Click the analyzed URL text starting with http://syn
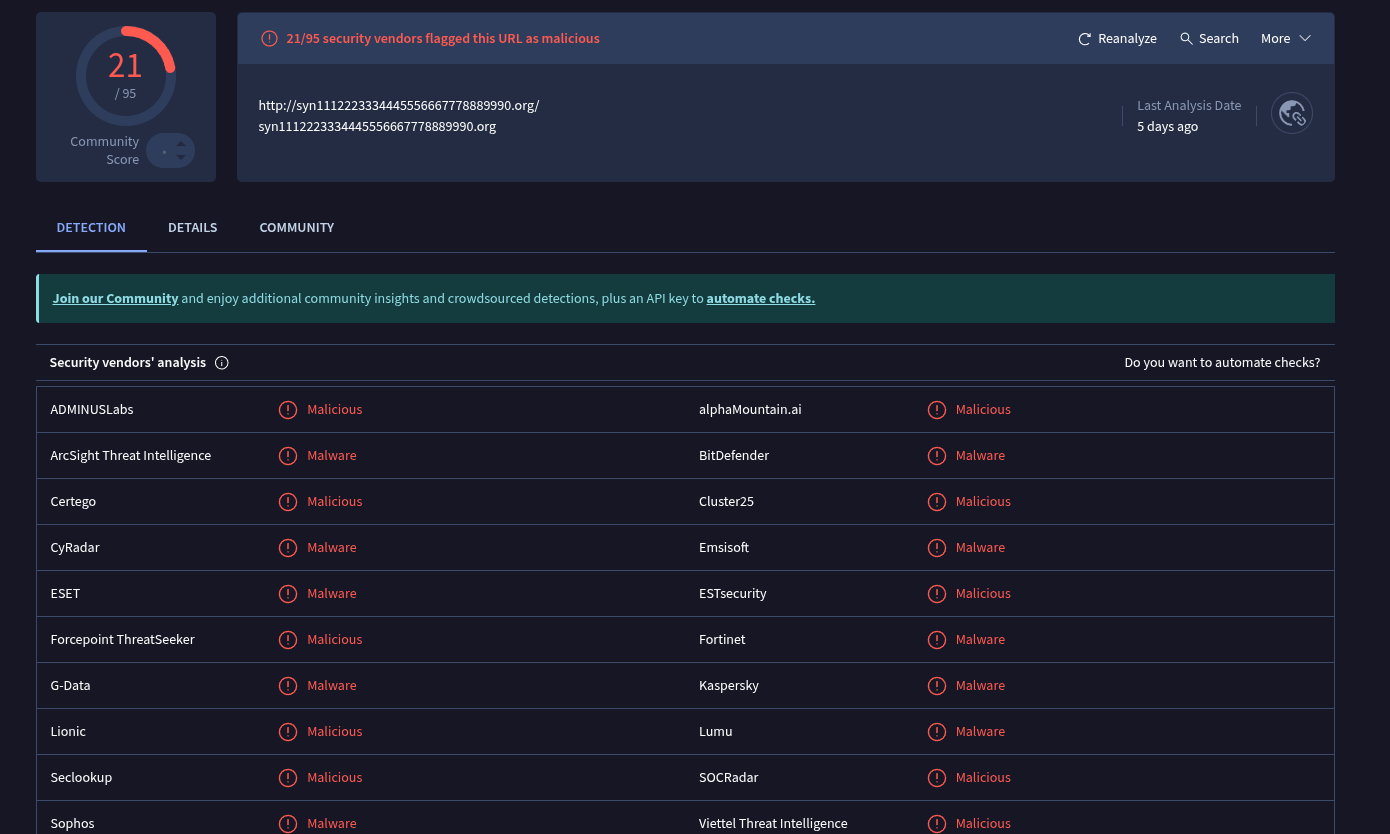Viewport: 1390px width, 834px height. coord(398,105)
